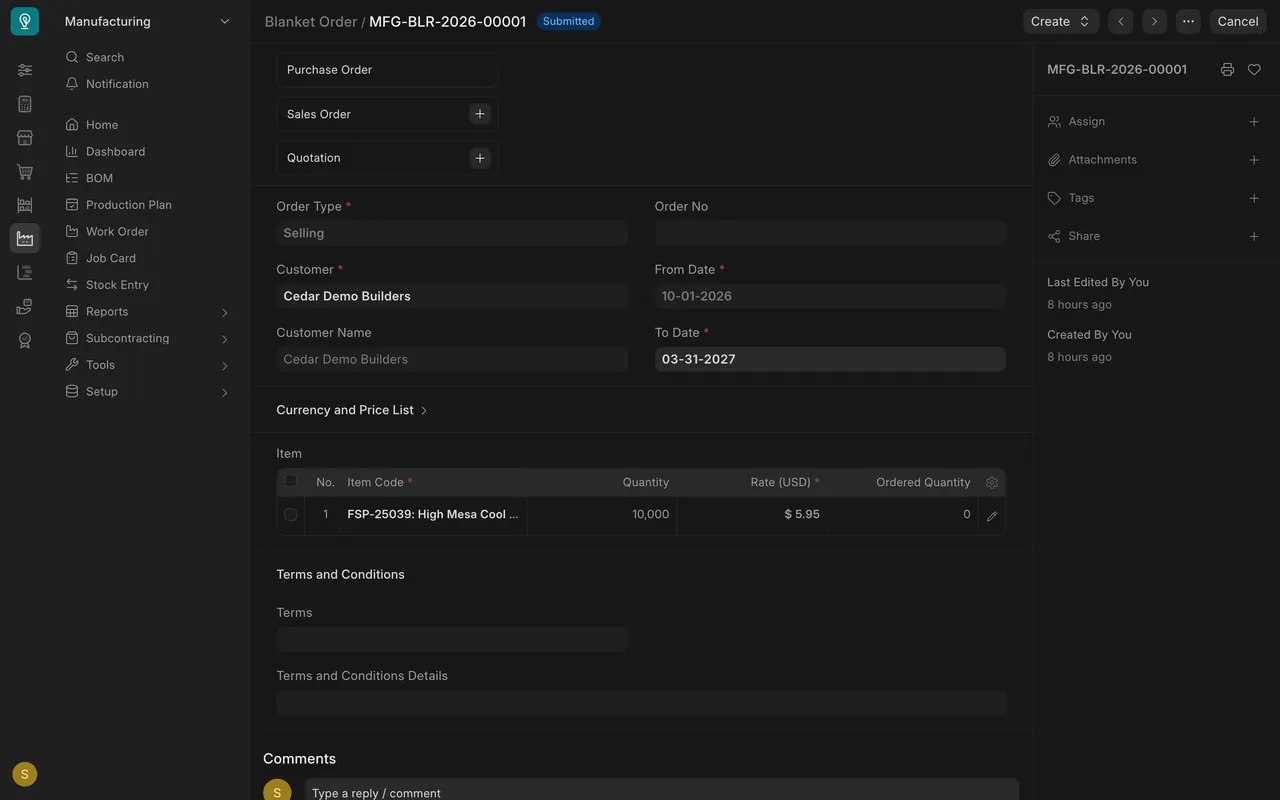1280x800 pixels.
Task: Toggle the select-all items checkbox
Action: point(291,481)
